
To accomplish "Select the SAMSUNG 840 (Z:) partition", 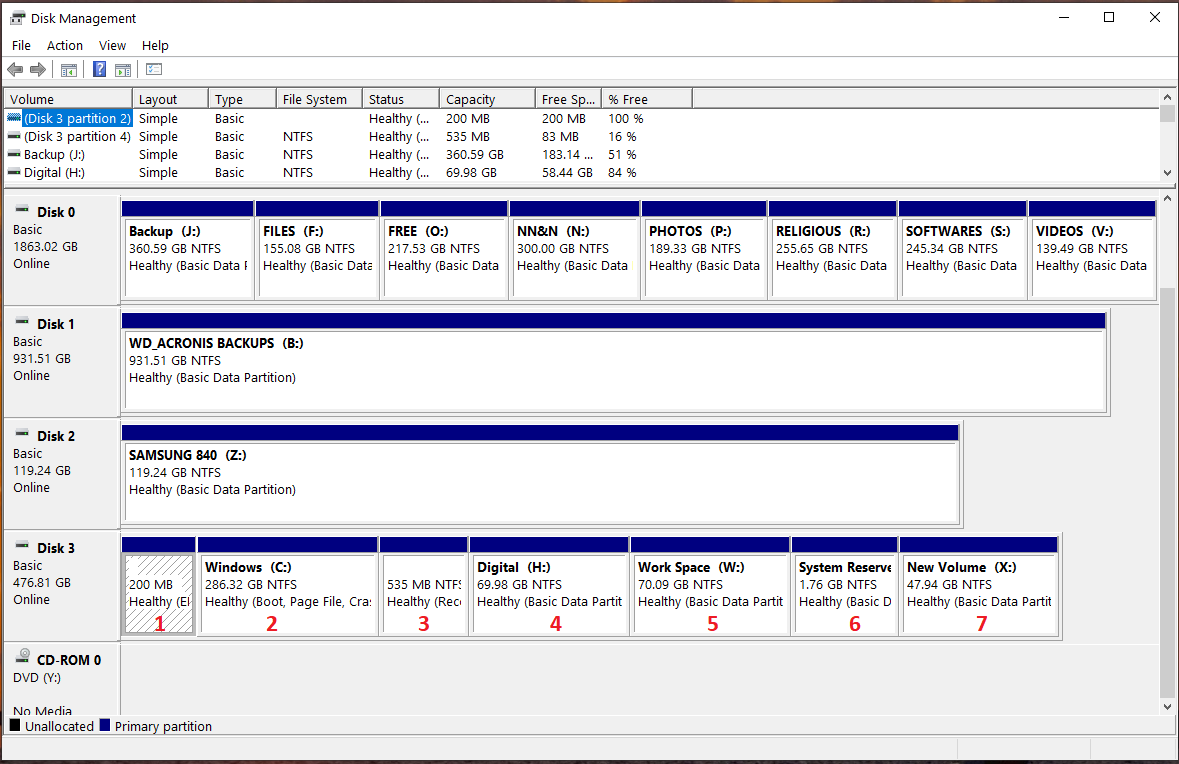I will tap(541, 475).
